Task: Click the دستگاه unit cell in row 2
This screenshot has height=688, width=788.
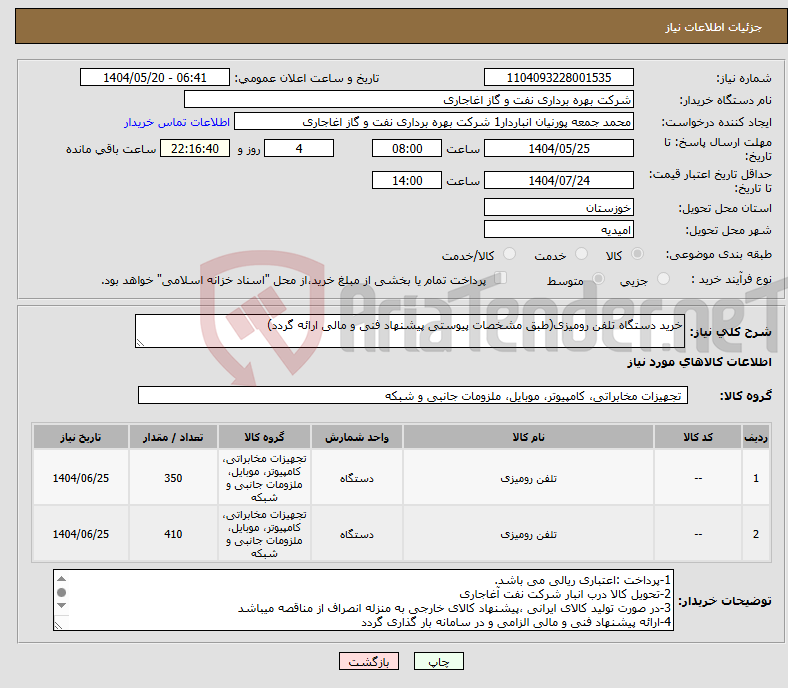Action: click(x=356, y=534)
